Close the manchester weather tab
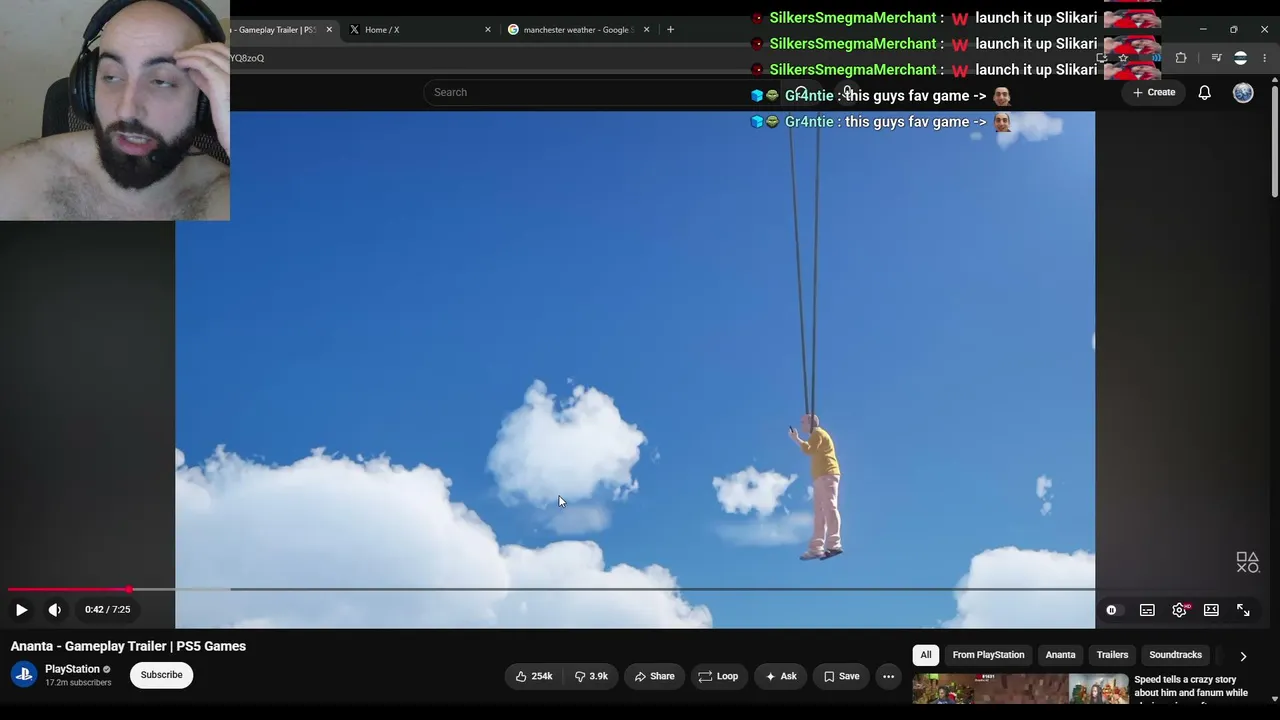Viewport: 1280px width, 720px height. (x=646, y=30)
